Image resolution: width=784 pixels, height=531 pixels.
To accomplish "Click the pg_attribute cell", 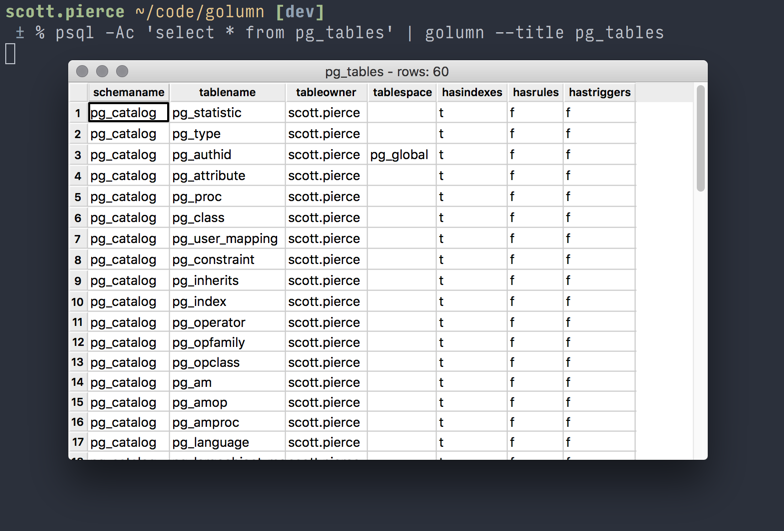I will (x=228, y=176).
